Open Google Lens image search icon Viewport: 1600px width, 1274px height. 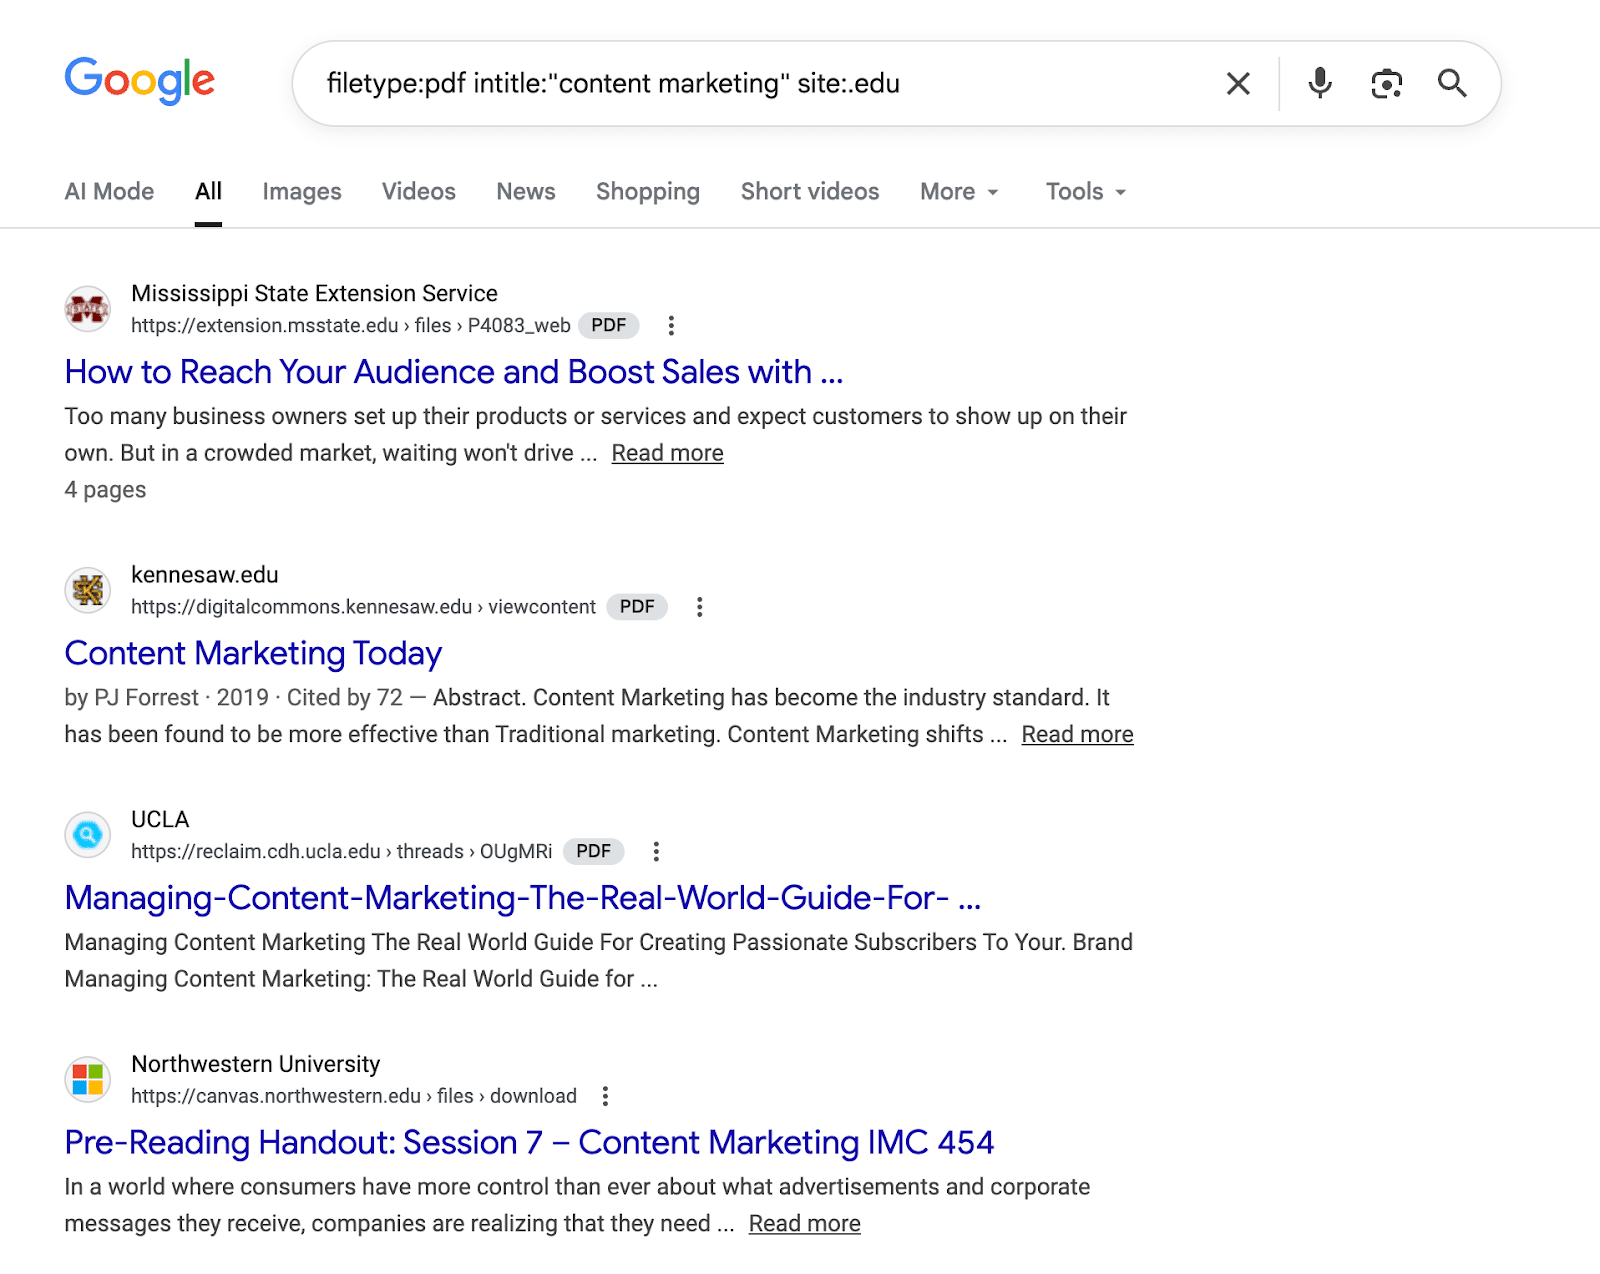(x=1386, y=84)
